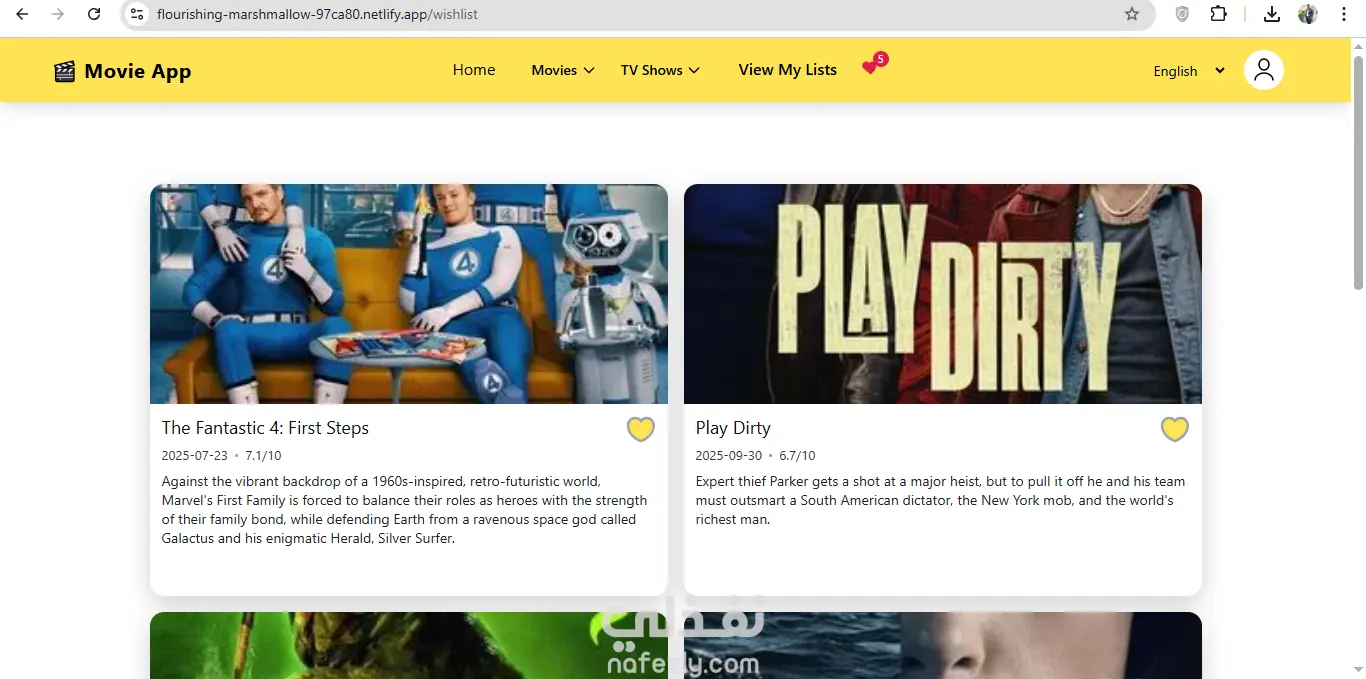Open the shield extension icon
The width and height of the screenshot is (1366, 679).
[x=1182, y=14]
